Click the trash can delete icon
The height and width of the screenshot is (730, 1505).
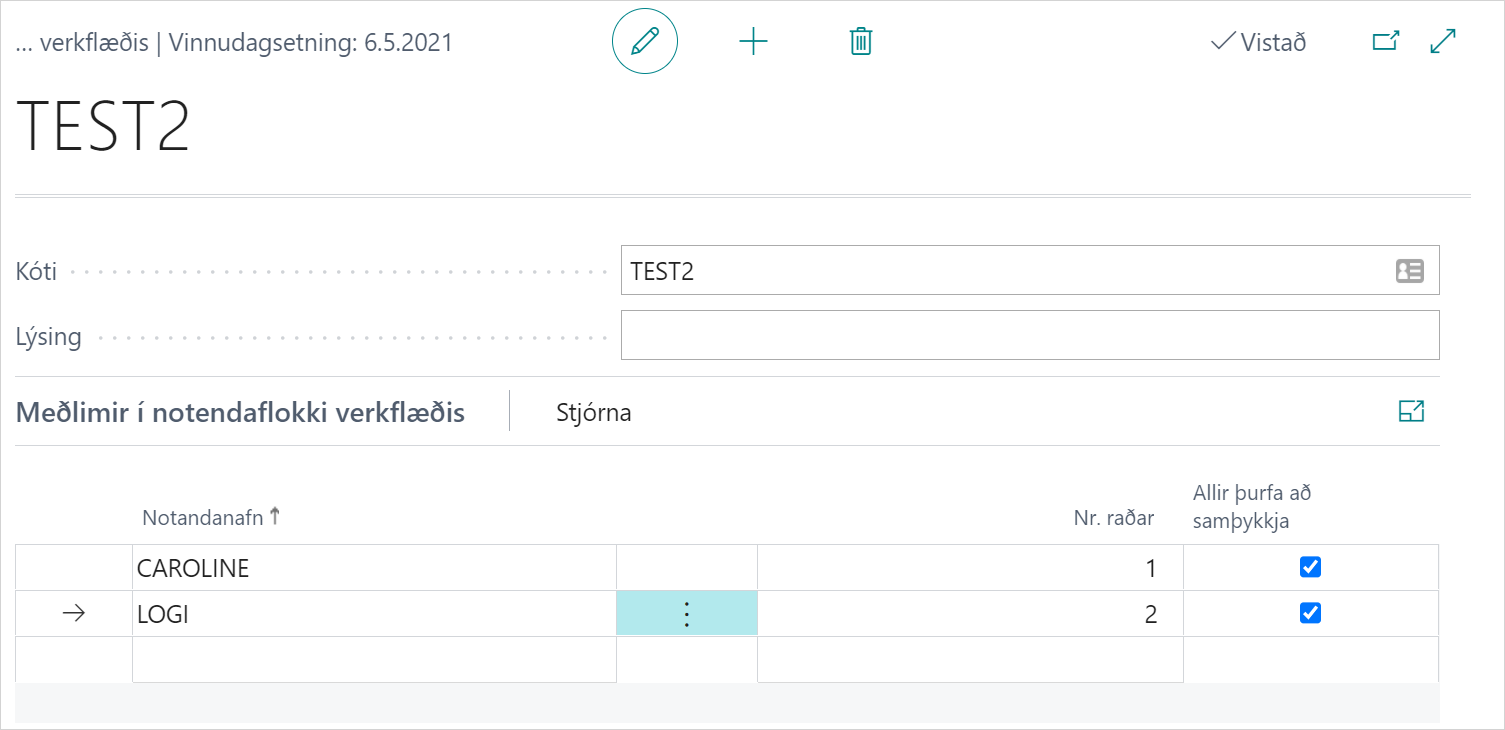(x=861, y=42)
